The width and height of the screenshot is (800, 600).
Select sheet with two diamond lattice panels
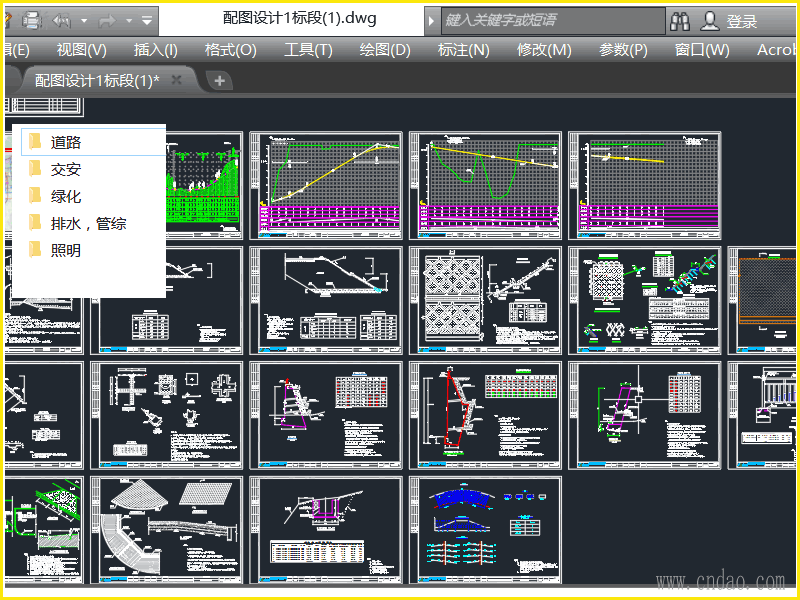tap(485, 301)
